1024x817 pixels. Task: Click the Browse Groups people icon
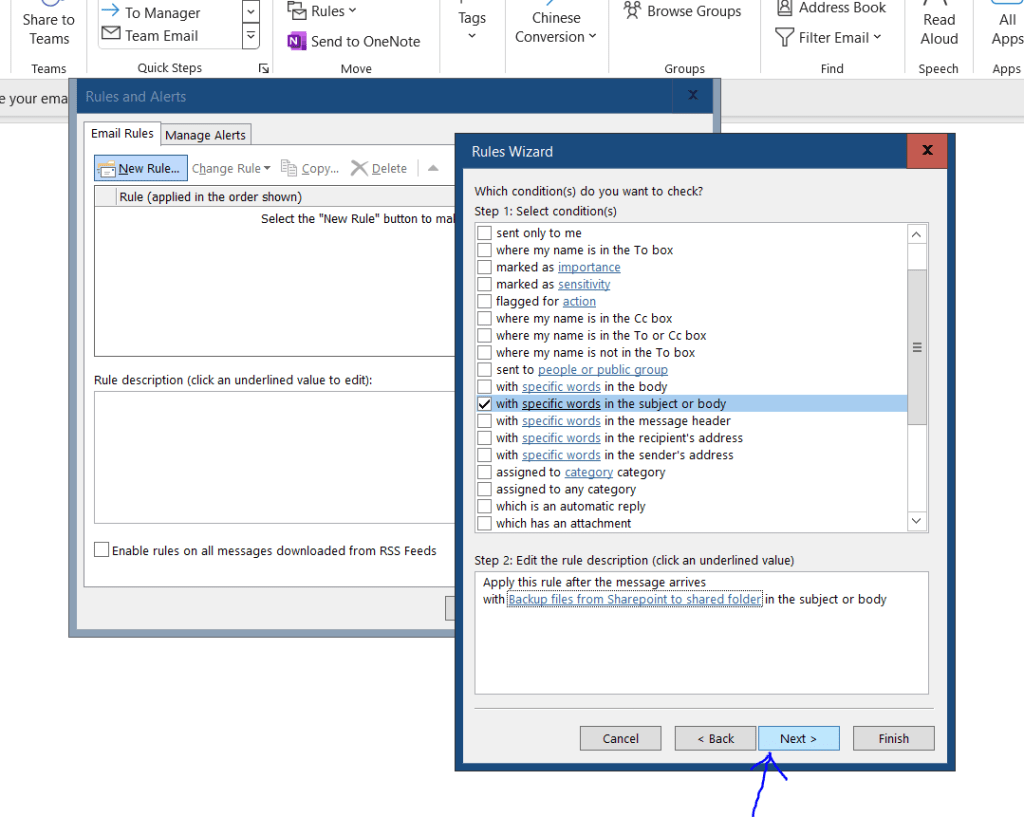click(632, 11)
